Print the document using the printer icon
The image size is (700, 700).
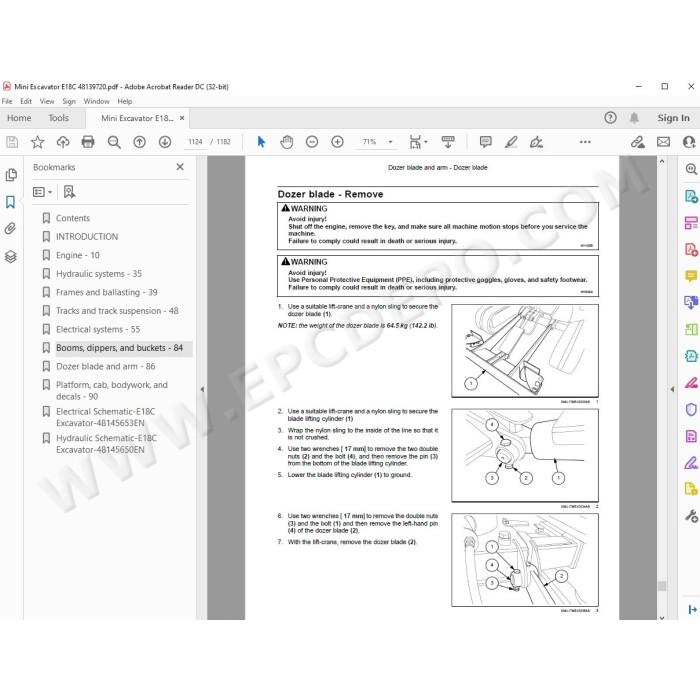tap(88, 142)
